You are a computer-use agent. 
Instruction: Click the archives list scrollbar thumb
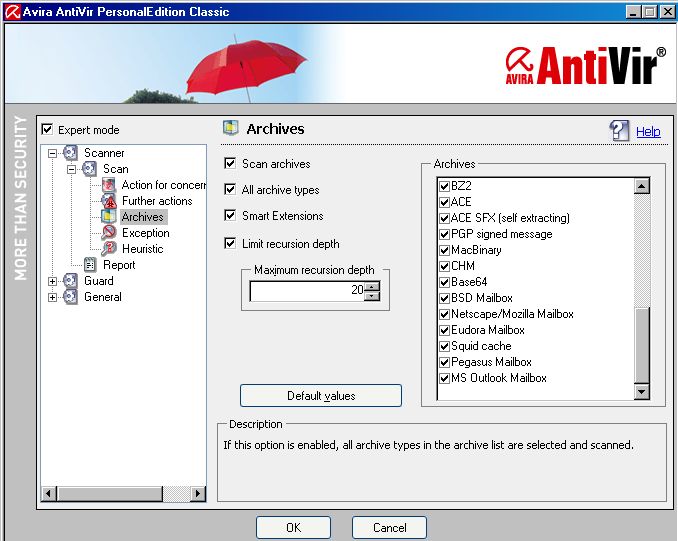pyautogui.click(x=642, y=346)
